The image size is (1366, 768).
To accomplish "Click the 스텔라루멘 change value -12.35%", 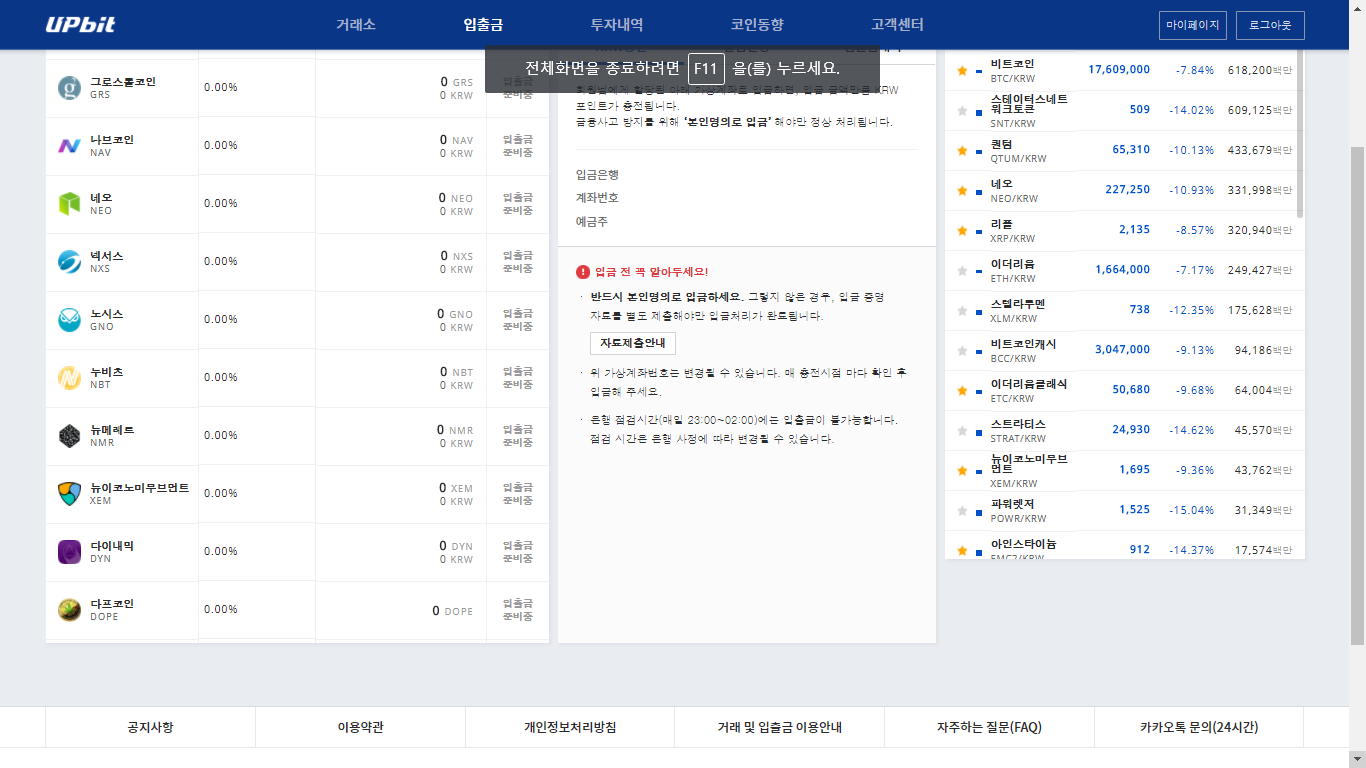I will coord(1191,310).
